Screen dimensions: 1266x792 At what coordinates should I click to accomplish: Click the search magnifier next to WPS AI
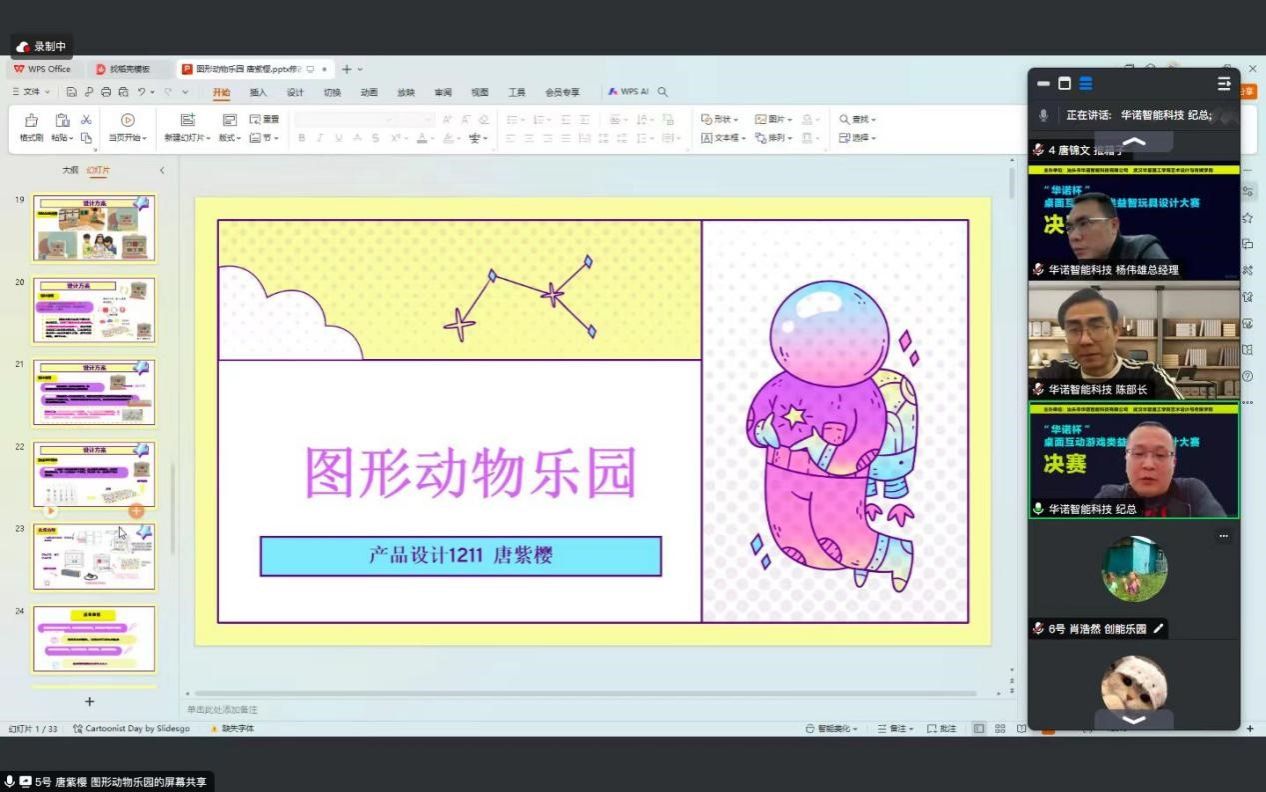point(662,92)
